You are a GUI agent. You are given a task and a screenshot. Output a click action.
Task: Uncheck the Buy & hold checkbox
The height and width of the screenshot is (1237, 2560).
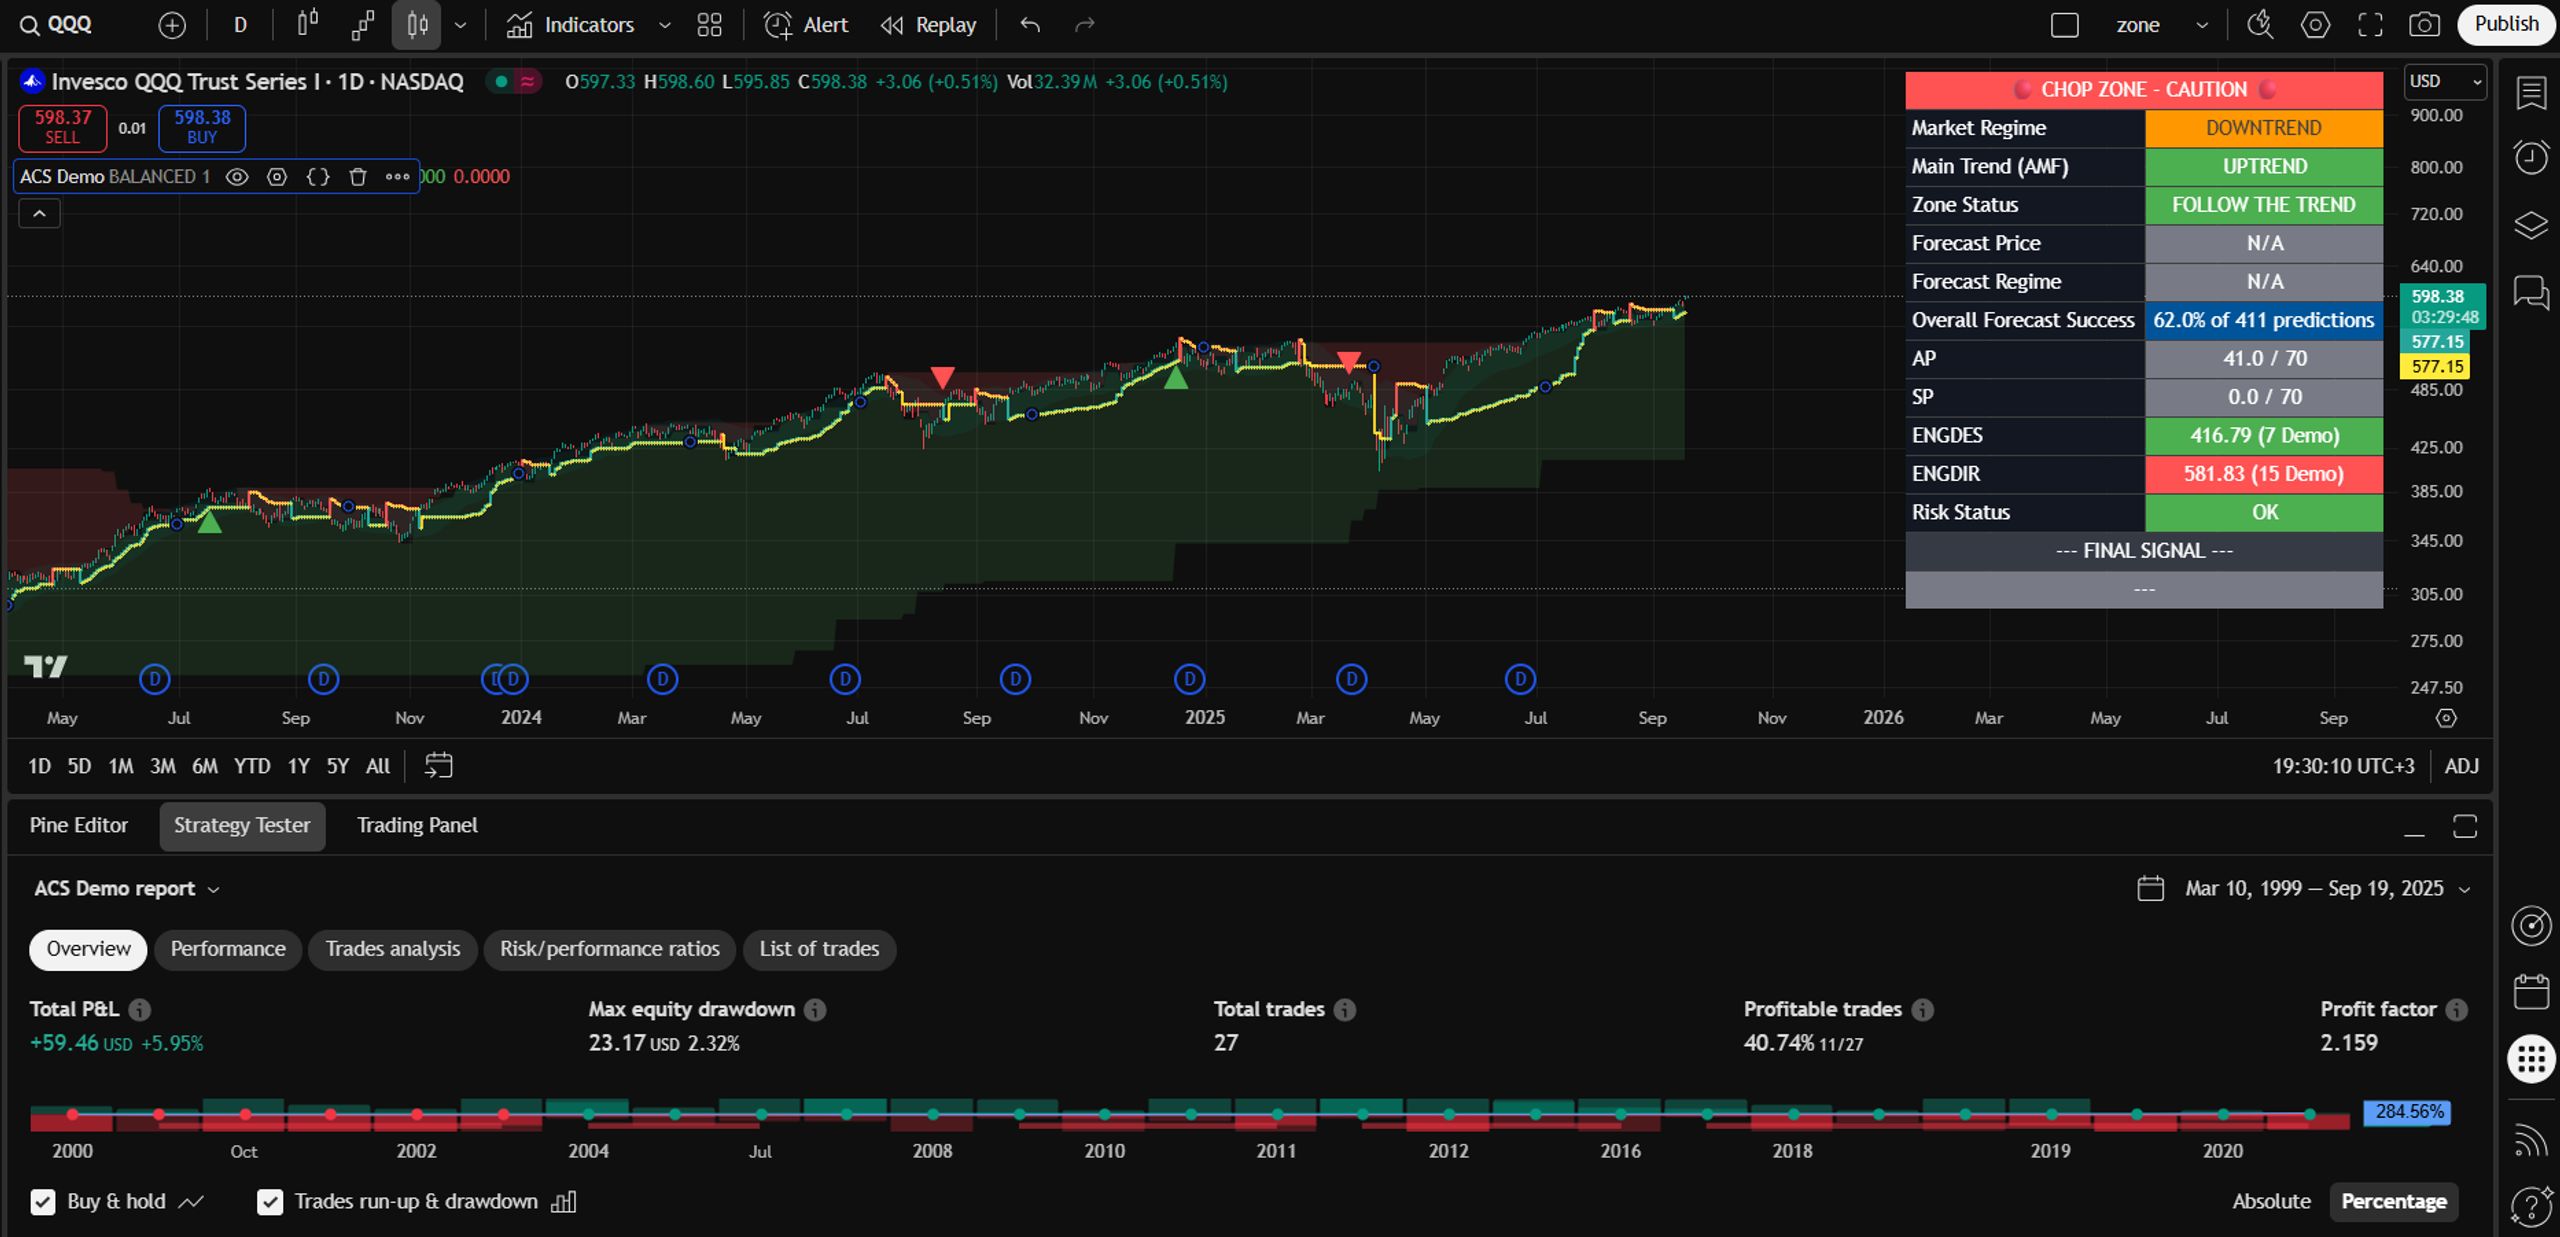pyautogui.click(x=43, y=1202)
